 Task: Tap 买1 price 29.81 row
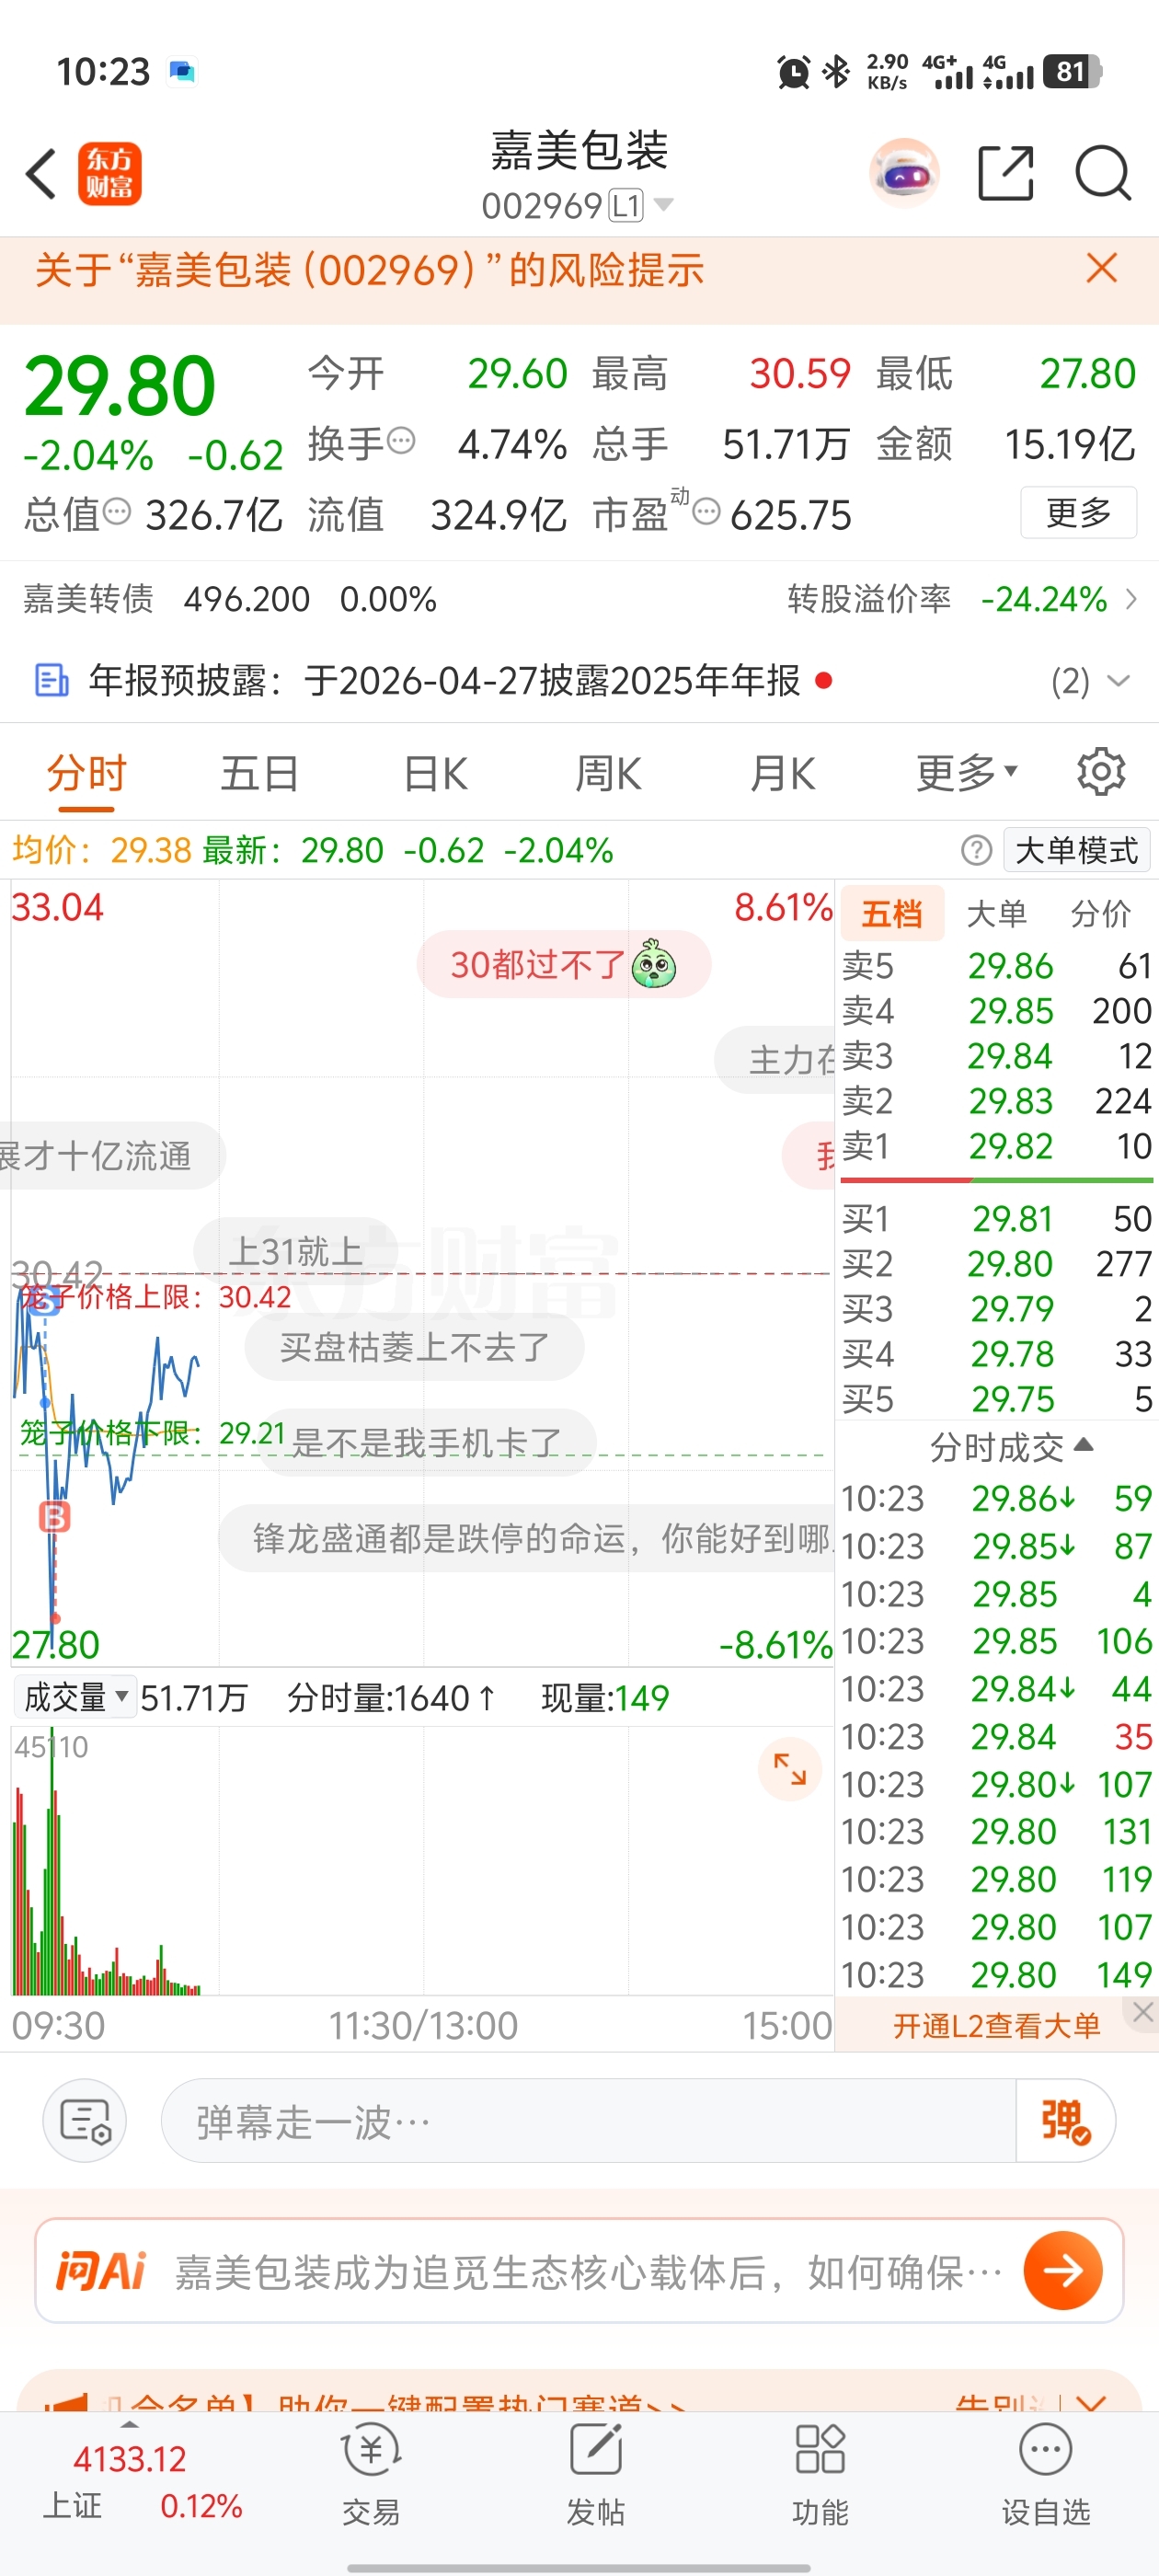997,1219
